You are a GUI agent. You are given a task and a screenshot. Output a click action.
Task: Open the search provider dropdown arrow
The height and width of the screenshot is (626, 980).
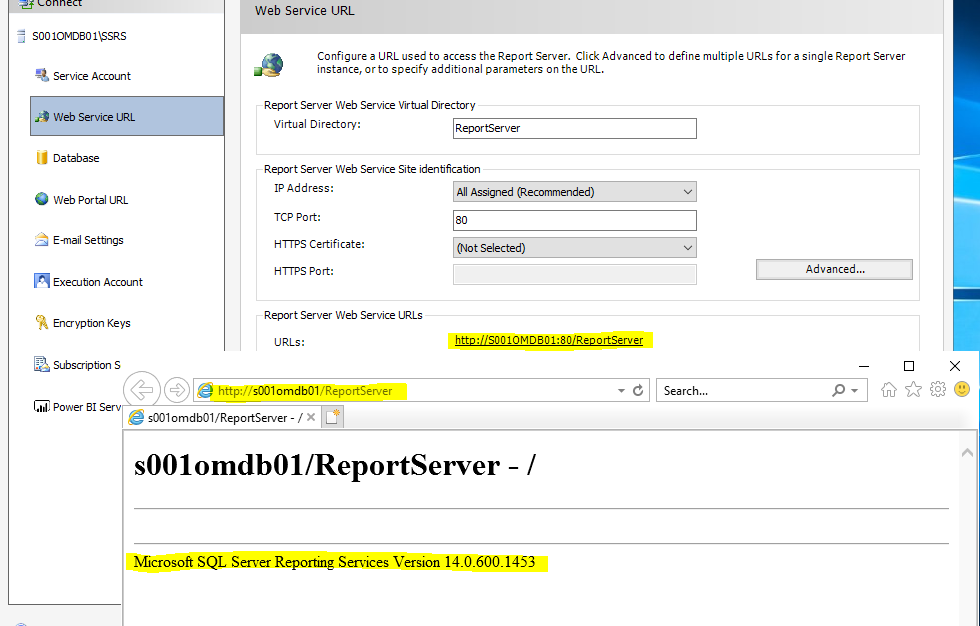[854, 391]
